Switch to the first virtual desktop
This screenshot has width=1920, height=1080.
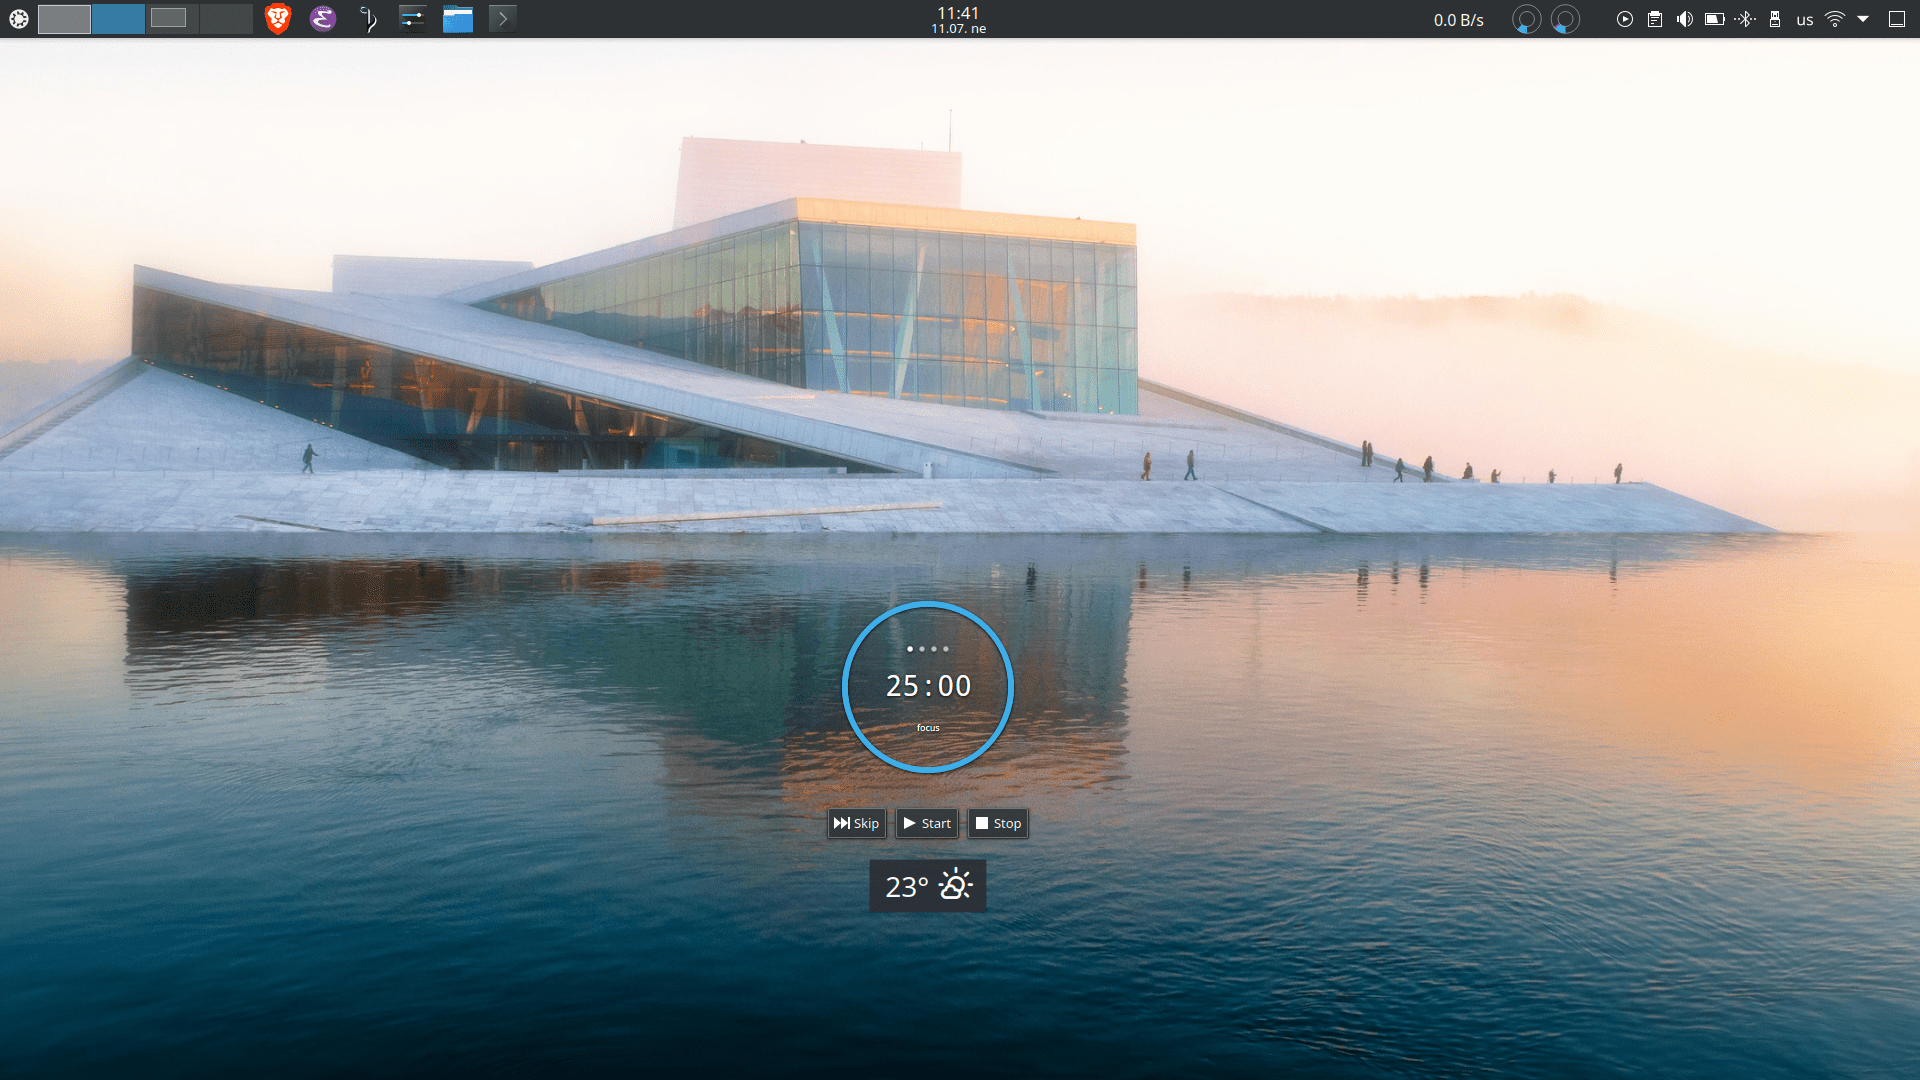click(x=64, y=19)
